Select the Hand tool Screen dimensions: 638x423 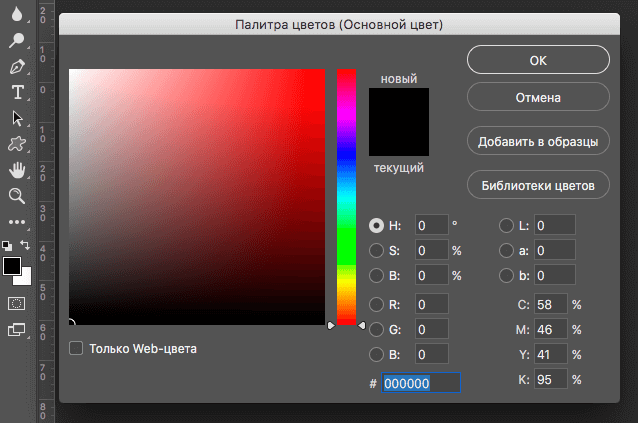17,170
